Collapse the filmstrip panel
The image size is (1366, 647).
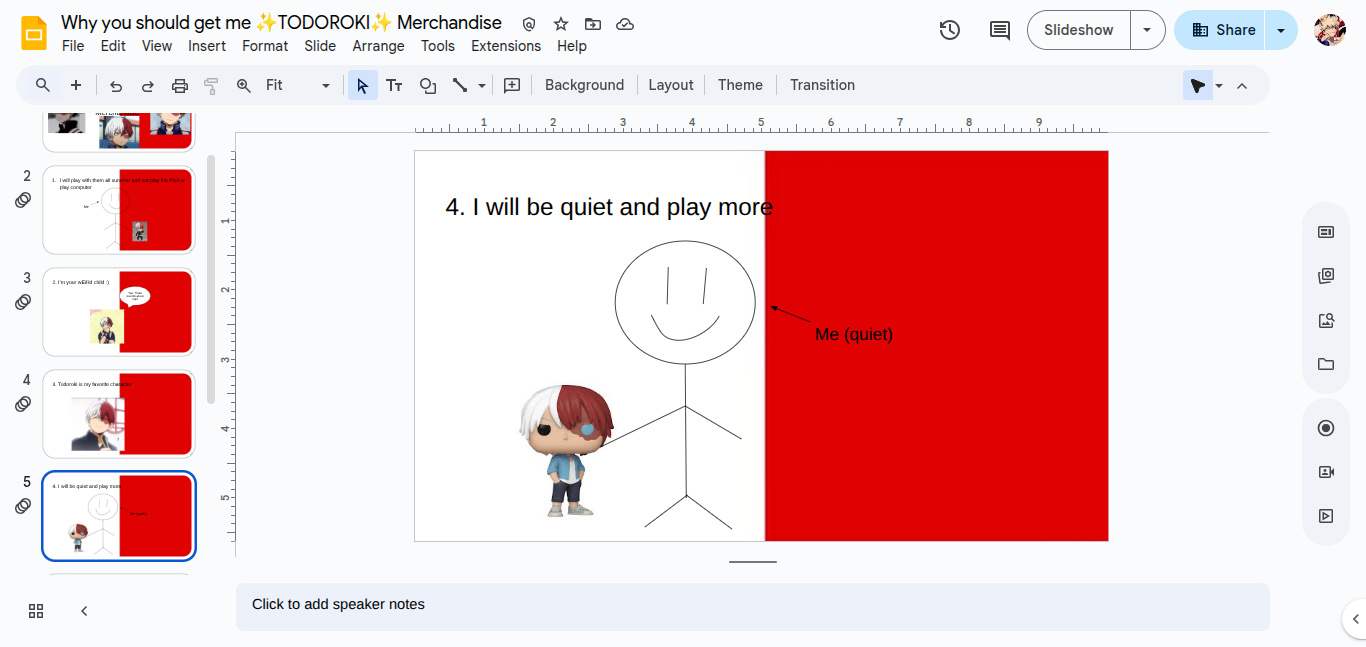[84, 611]
